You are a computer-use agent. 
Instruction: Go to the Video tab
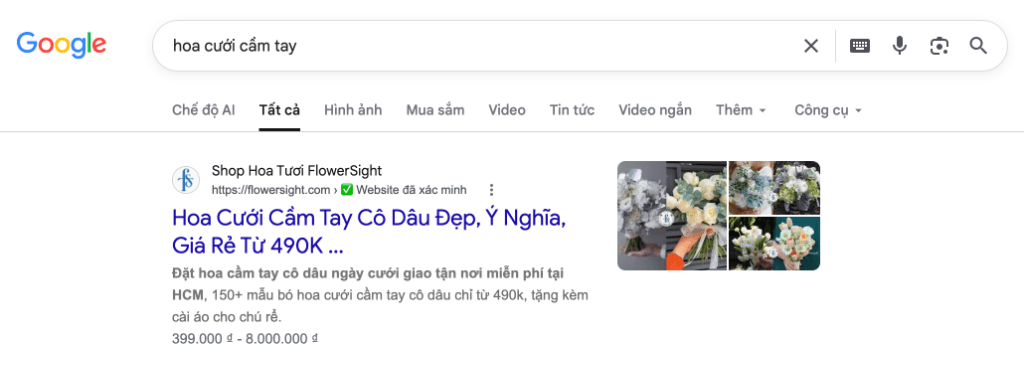pos(507,110)
